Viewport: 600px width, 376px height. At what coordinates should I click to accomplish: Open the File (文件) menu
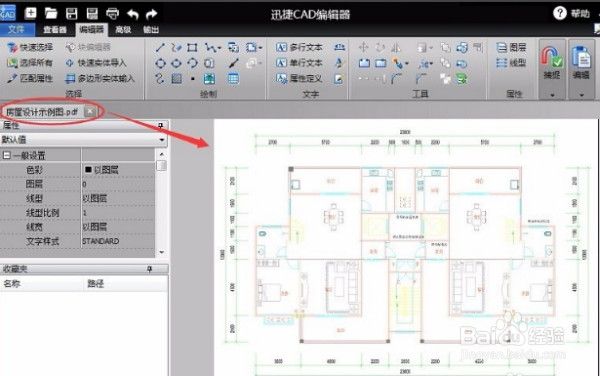(16, 29)
